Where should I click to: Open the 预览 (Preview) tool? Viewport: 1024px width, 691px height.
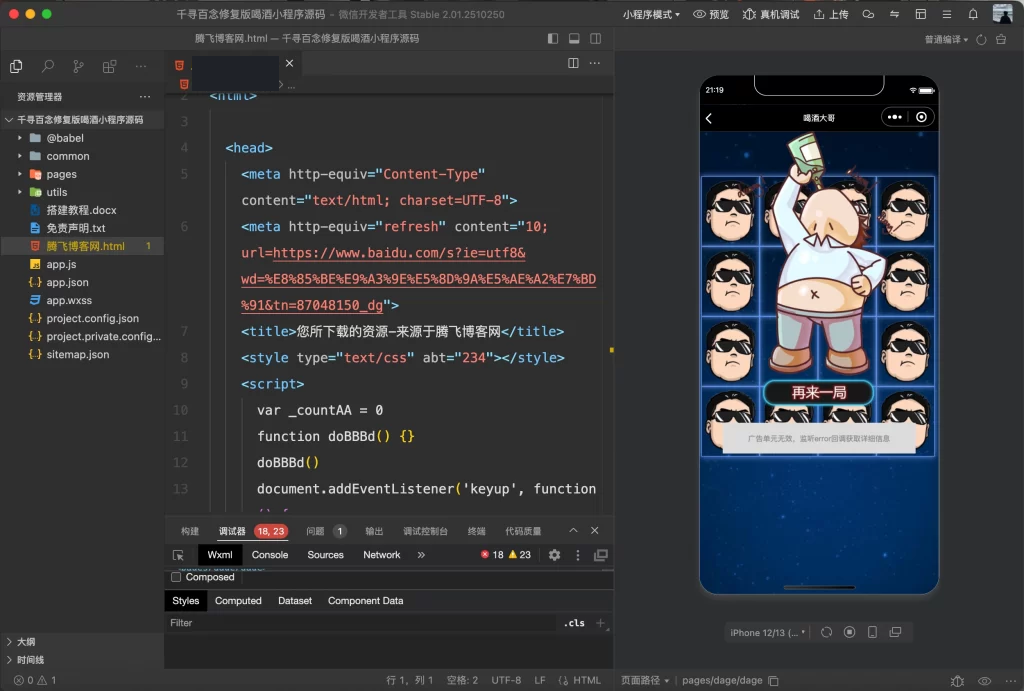coord(710,14)
